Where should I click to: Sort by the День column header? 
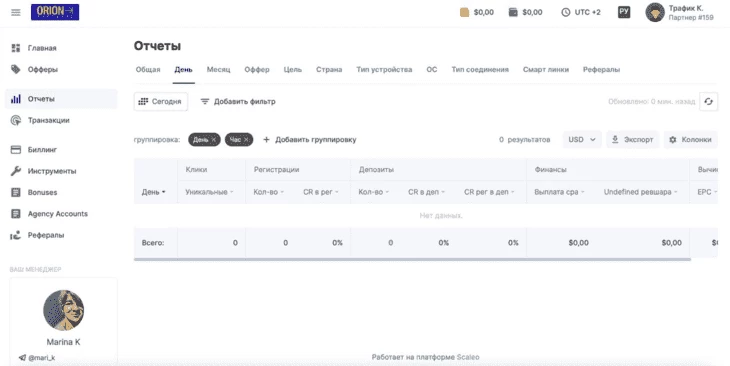point(154,192)
